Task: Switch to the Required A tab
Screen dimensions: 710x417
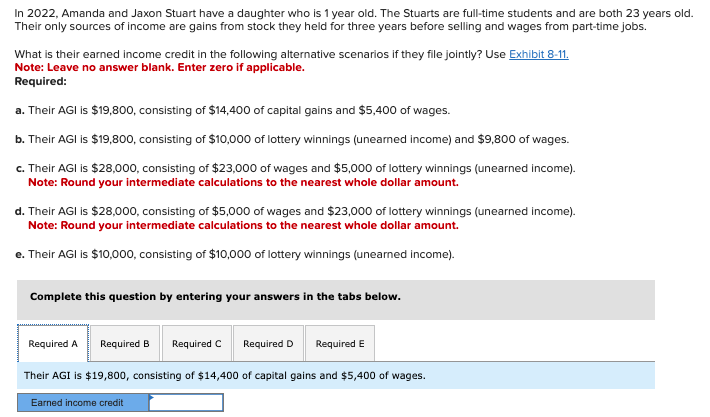Action: click(x=53, y=344)
